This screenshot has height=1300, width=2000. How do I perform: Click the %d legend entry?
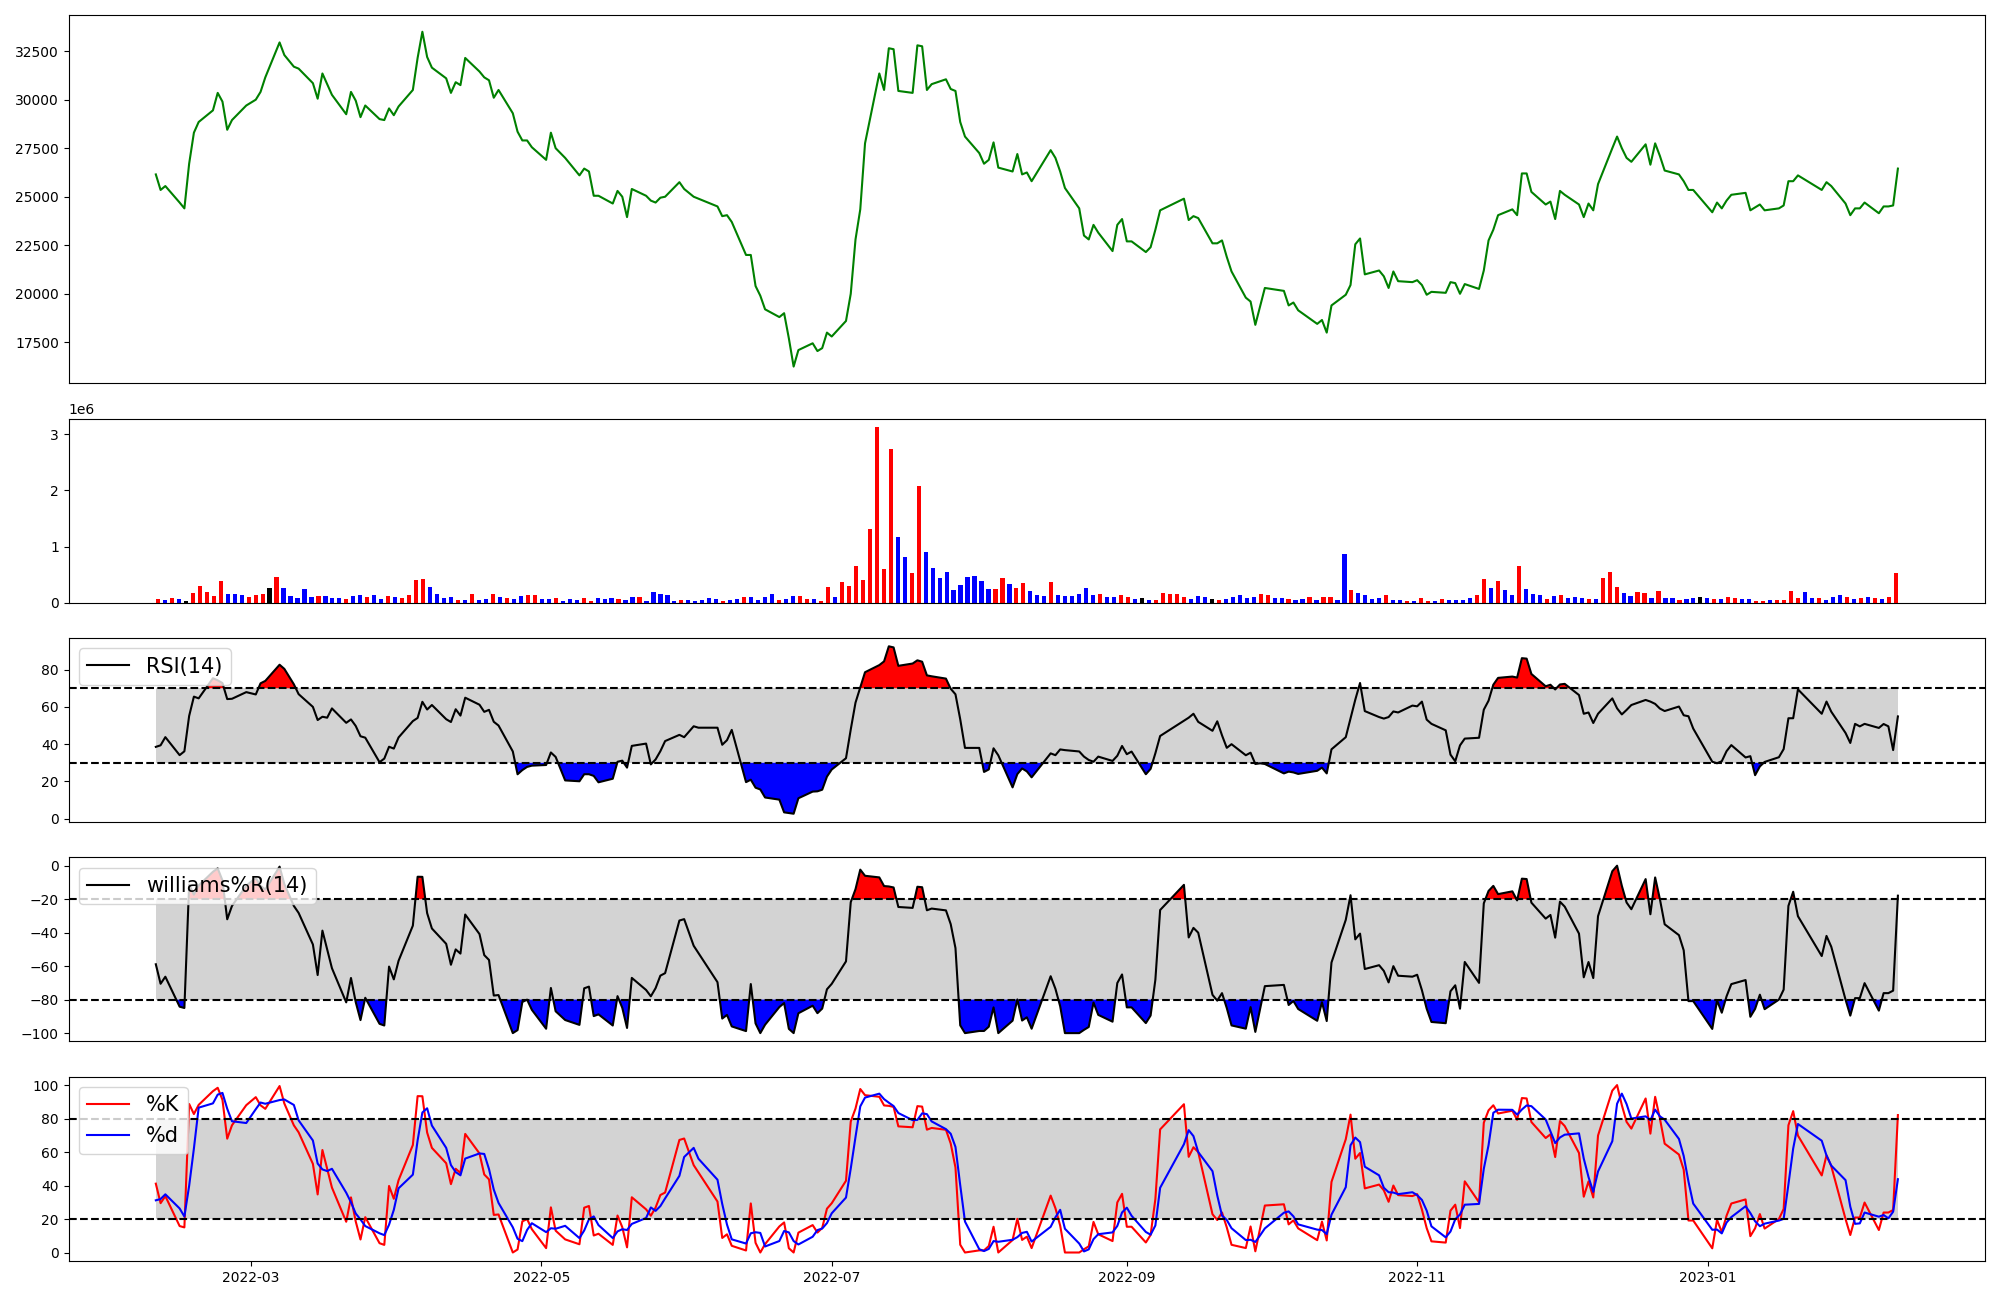162,1135
